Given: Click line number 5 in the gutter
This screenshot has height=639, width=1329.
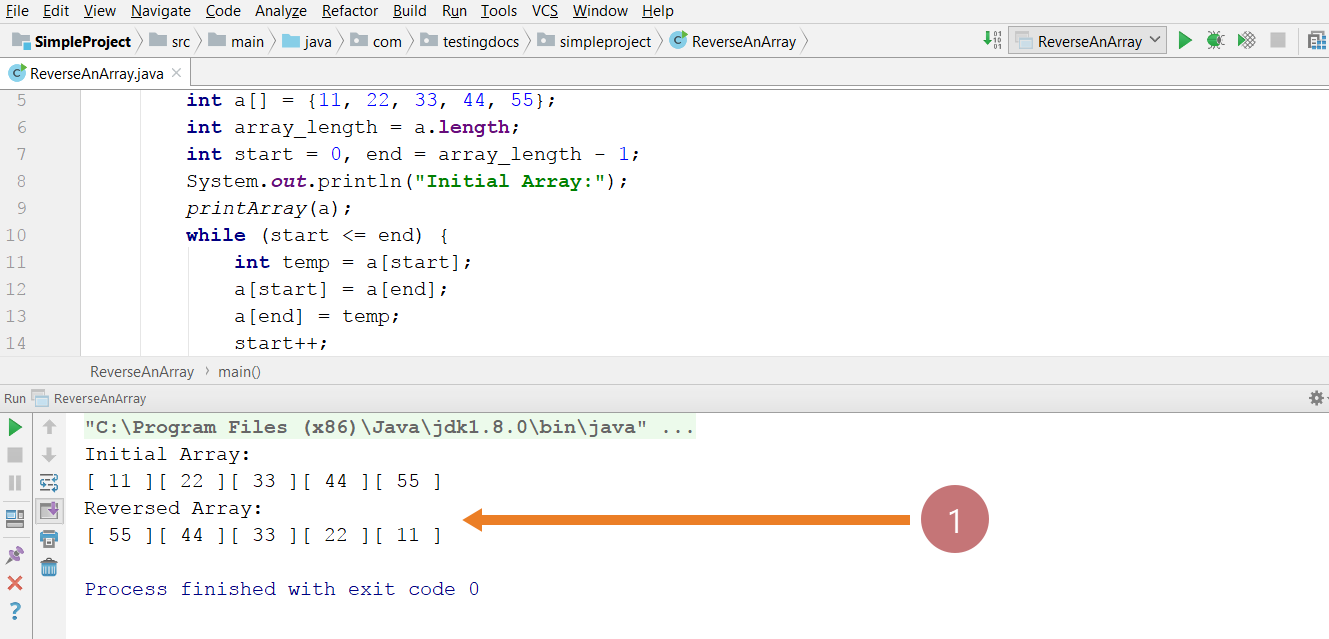Looking at the screenshot, I should click(x=22, y=100).
